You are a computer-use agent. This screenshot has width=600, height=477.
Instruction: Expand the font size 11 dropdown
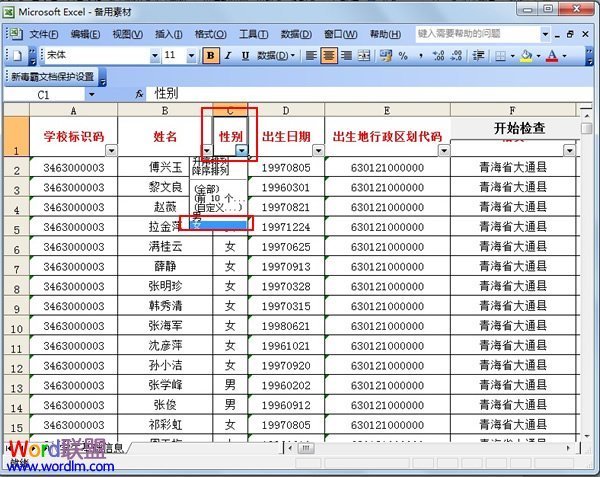[x=194, y=56]
